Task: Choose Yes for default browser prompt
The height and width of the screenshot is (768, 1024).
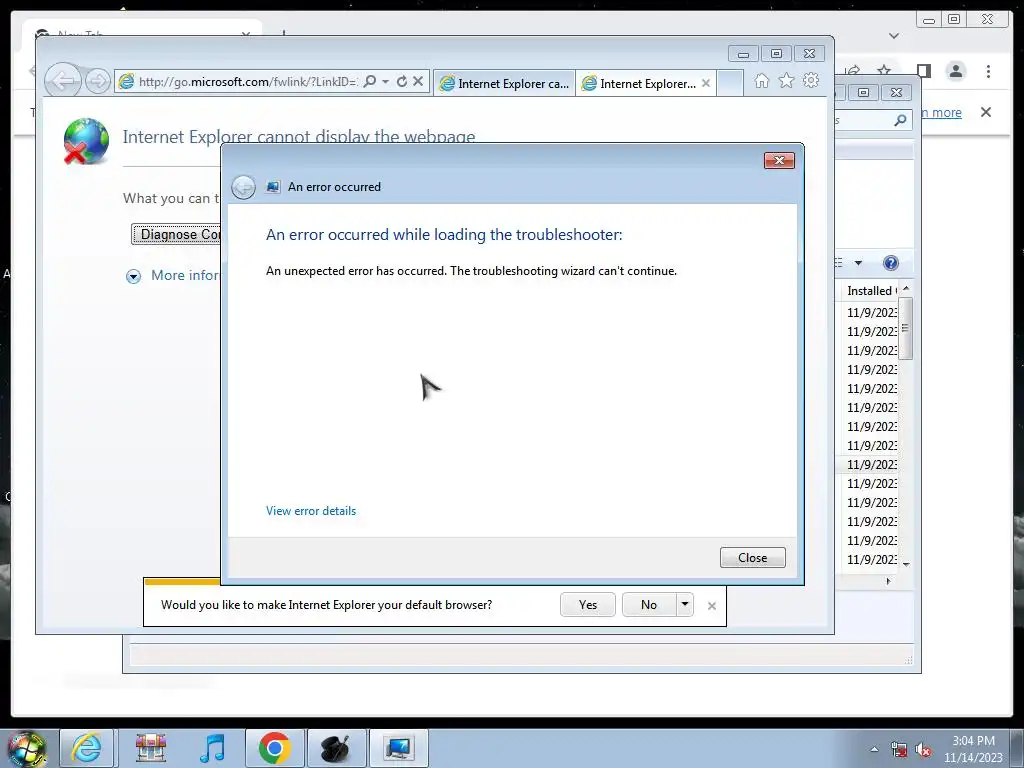Action: (588, 605)
